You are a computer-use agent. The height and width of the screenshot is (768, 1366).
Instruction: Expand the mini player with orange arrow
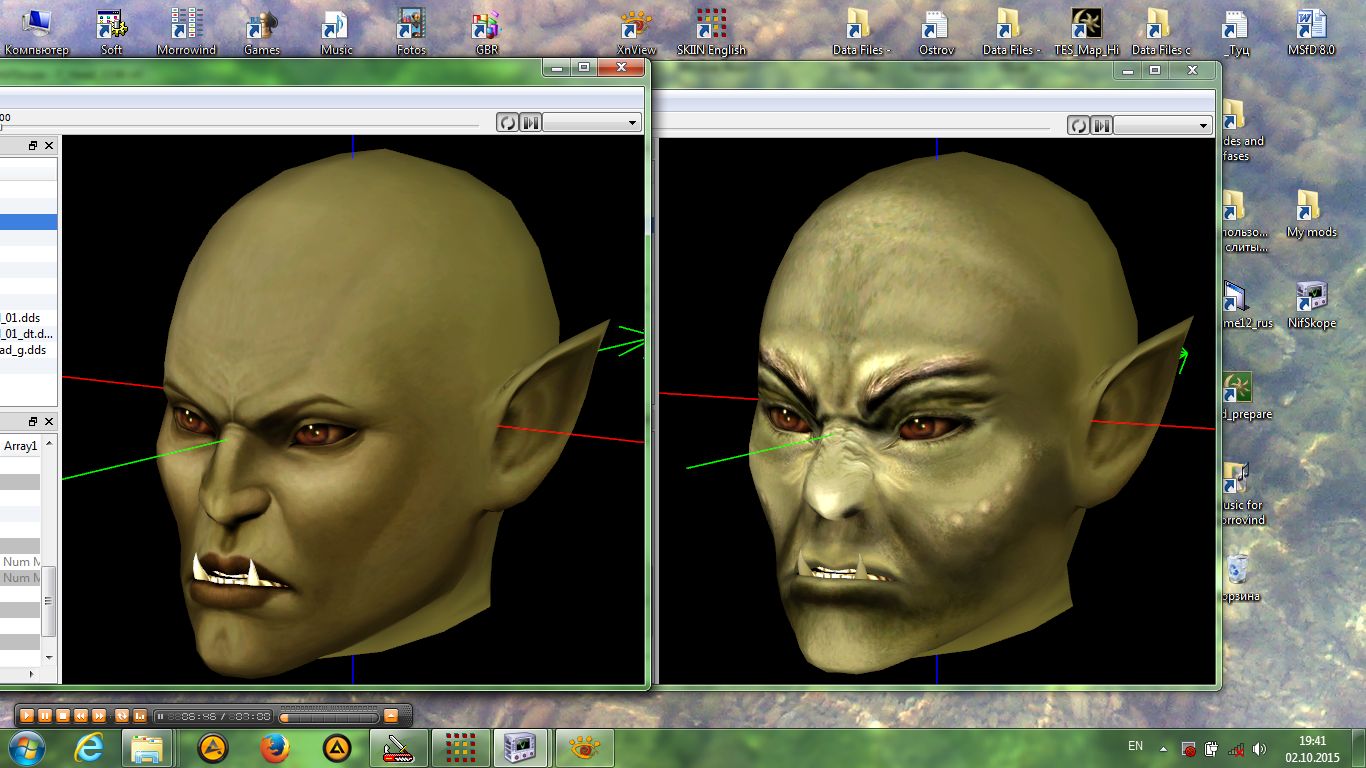pyautogui.click(x=391, y=716)
